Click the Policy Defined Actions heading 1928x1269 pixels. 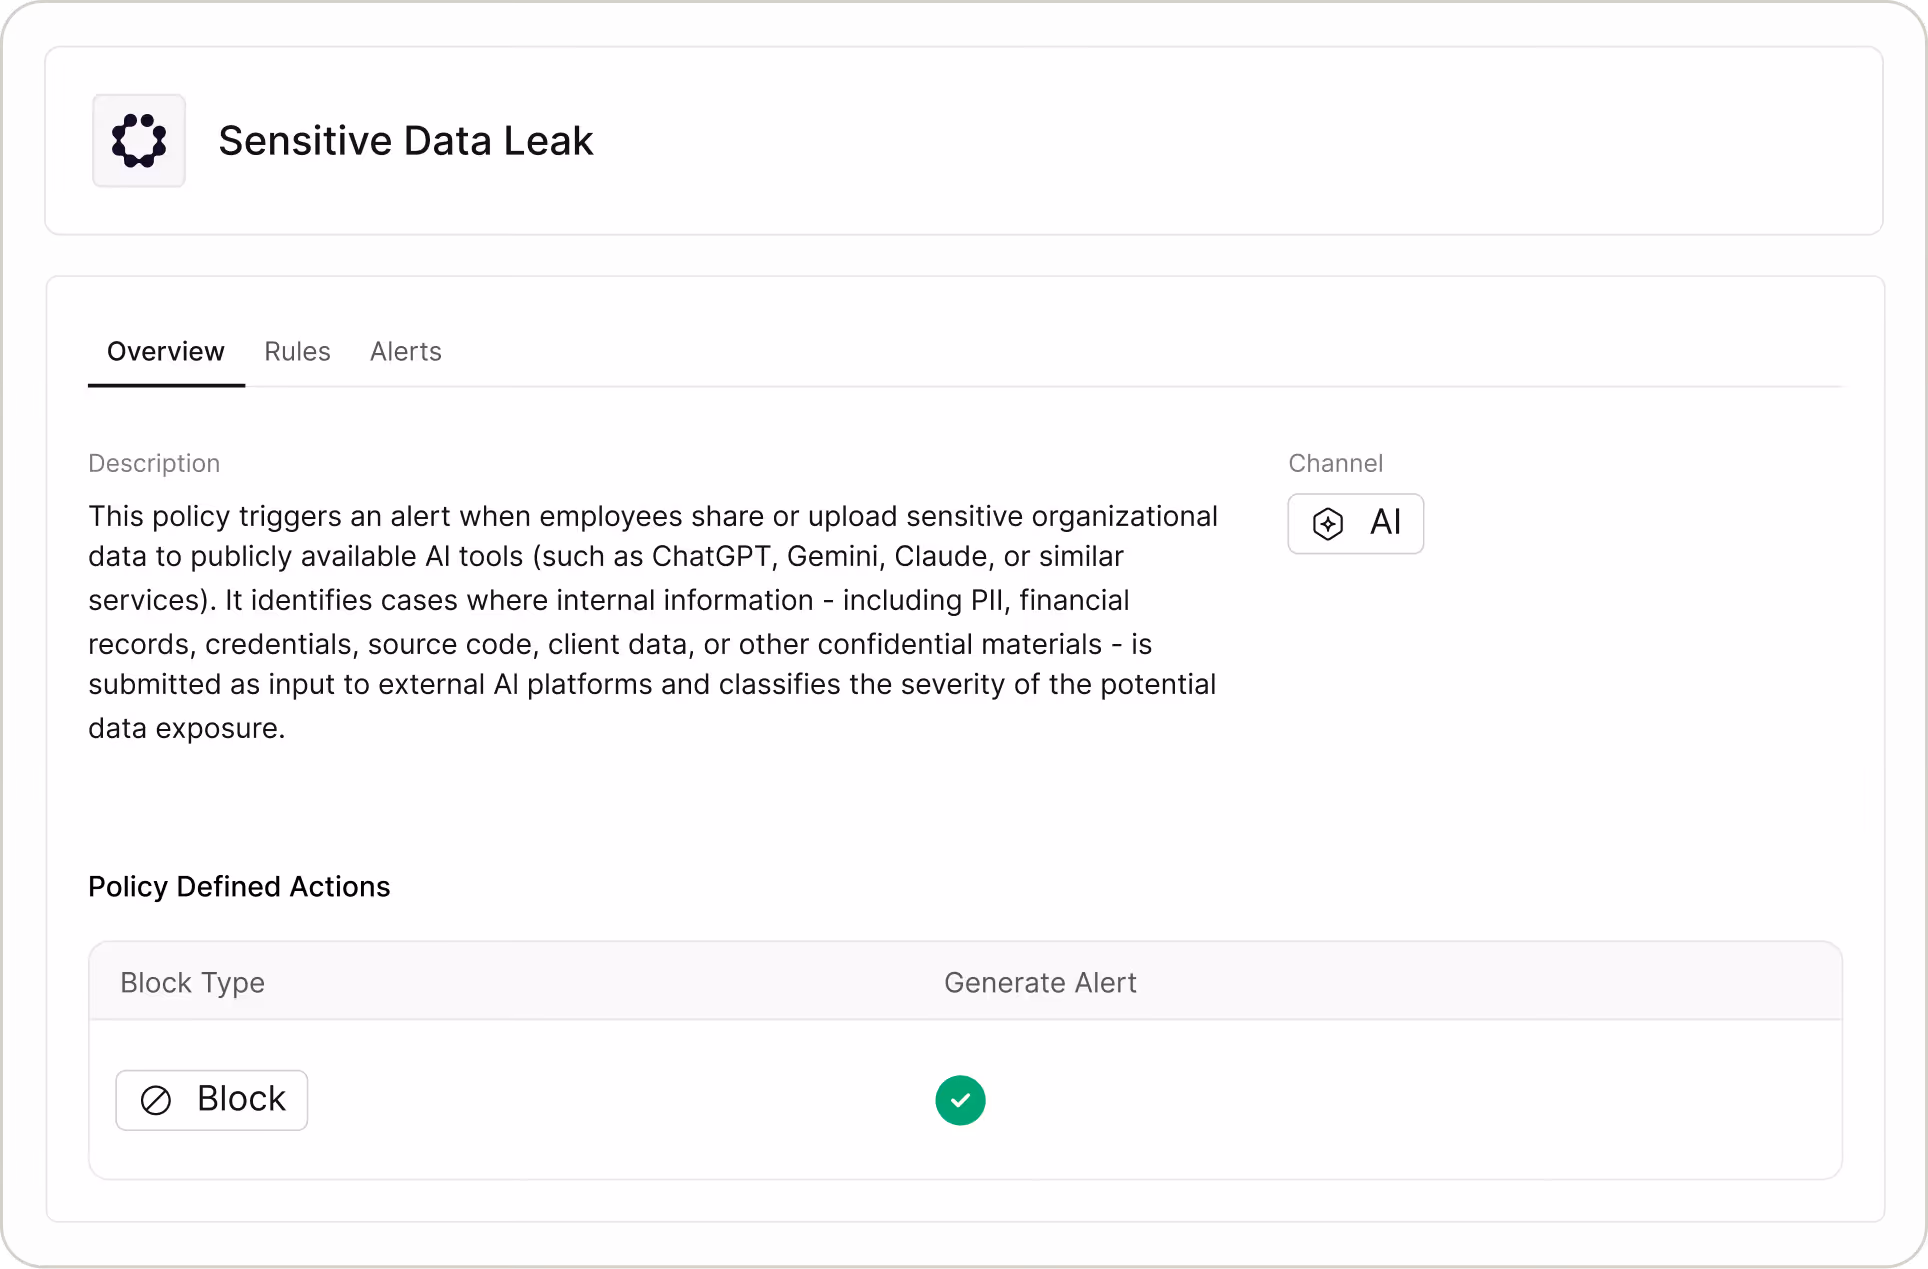pyautogui.click(x=239, y=887)
